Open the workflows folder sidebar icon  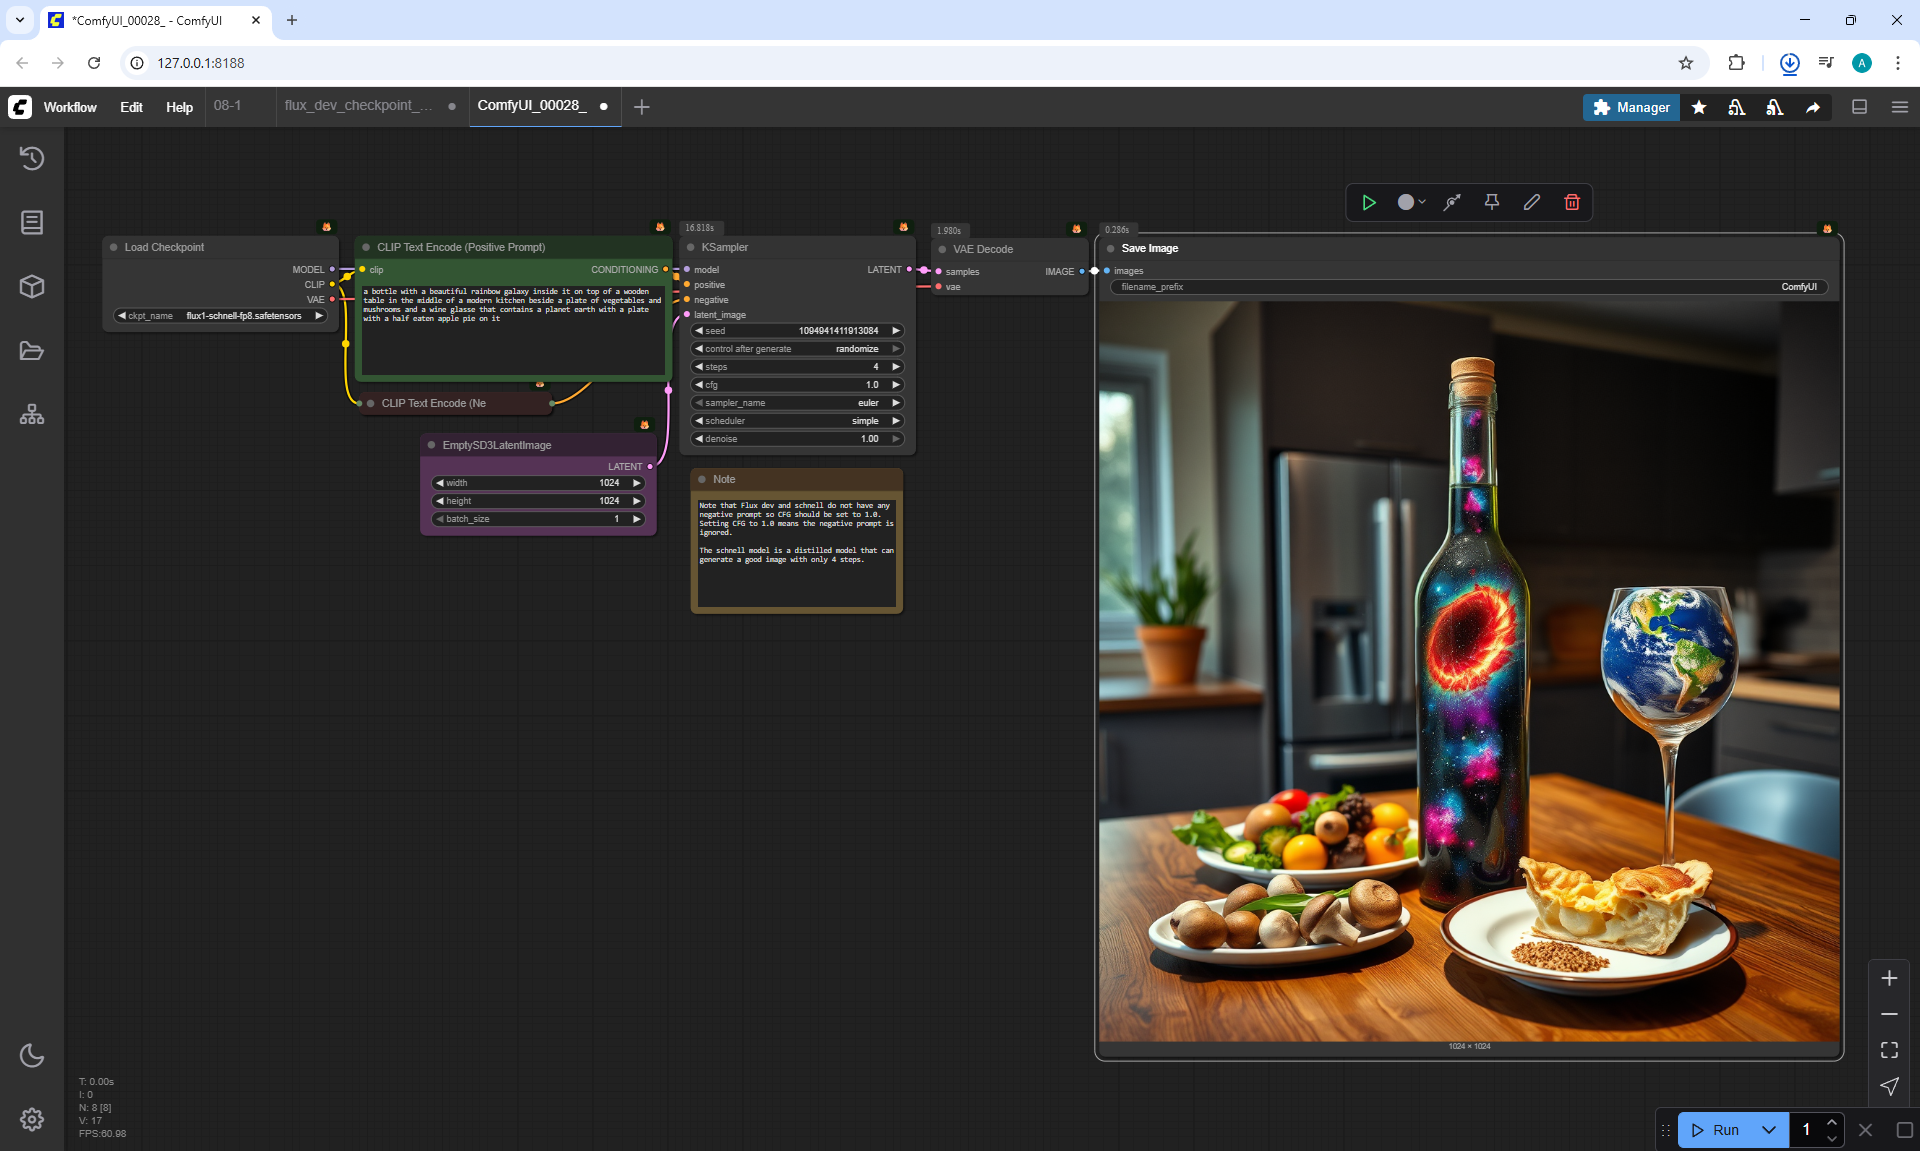coord(32,351)
